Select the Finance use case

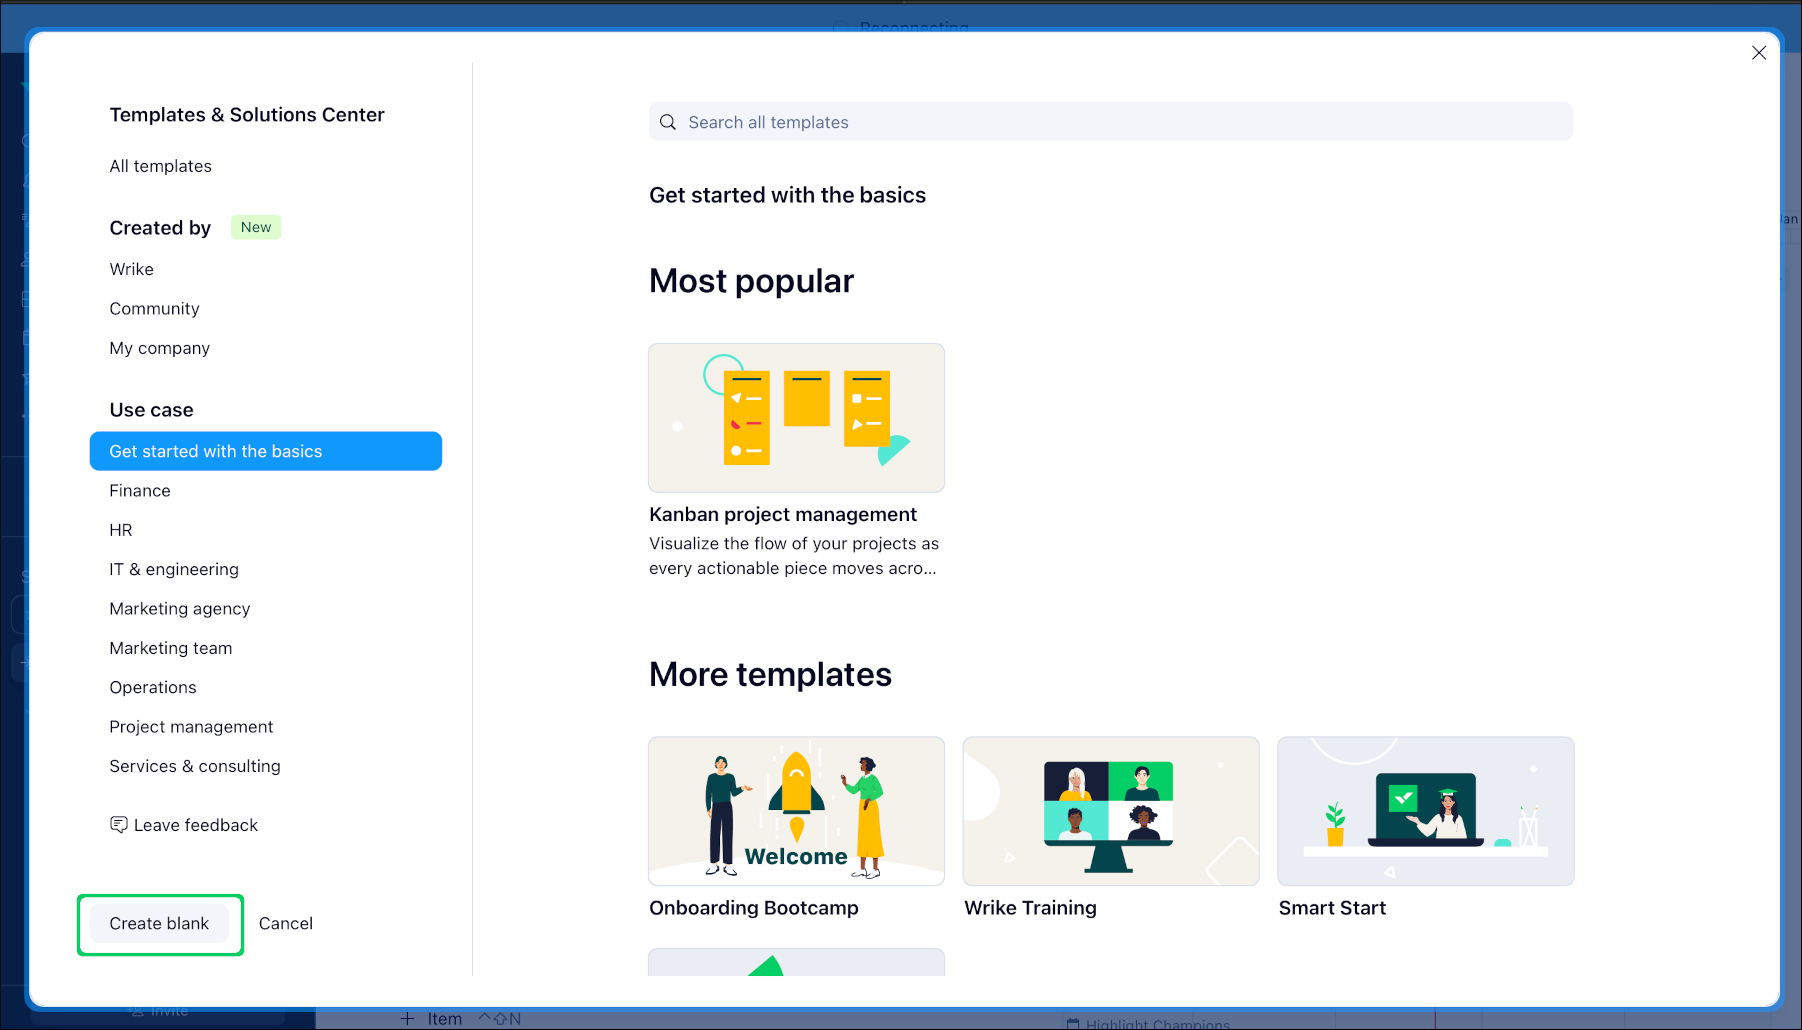click(x=140, y=491)
